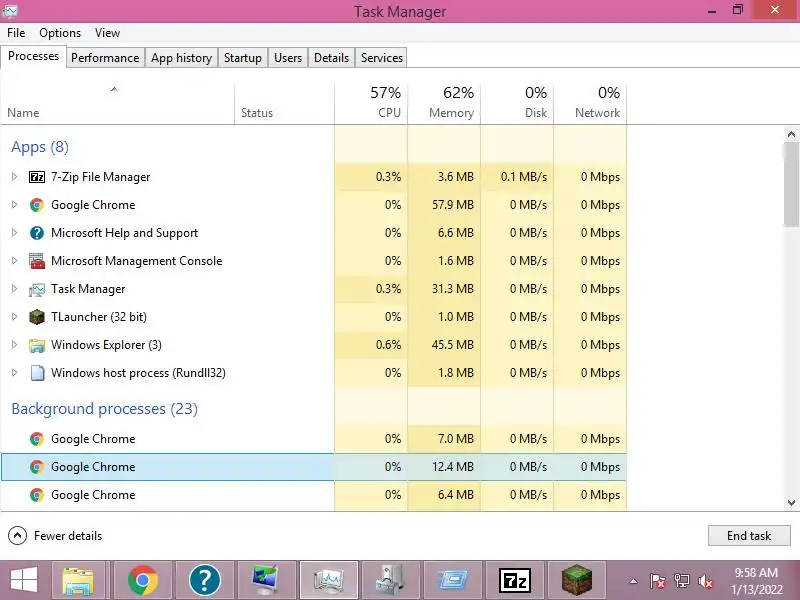Viewport: 800px width, 600px height.
Task: Click the vertical scrollbar thumb
Action: pyautogui.click(x=791, y=185)
